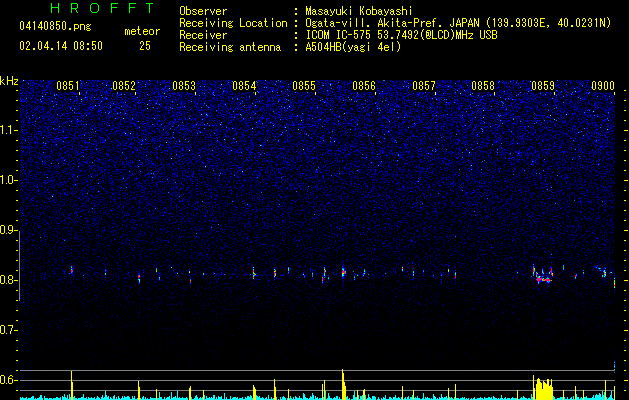
Task: Click the 0853 time marker
Action: pos(184,86)
